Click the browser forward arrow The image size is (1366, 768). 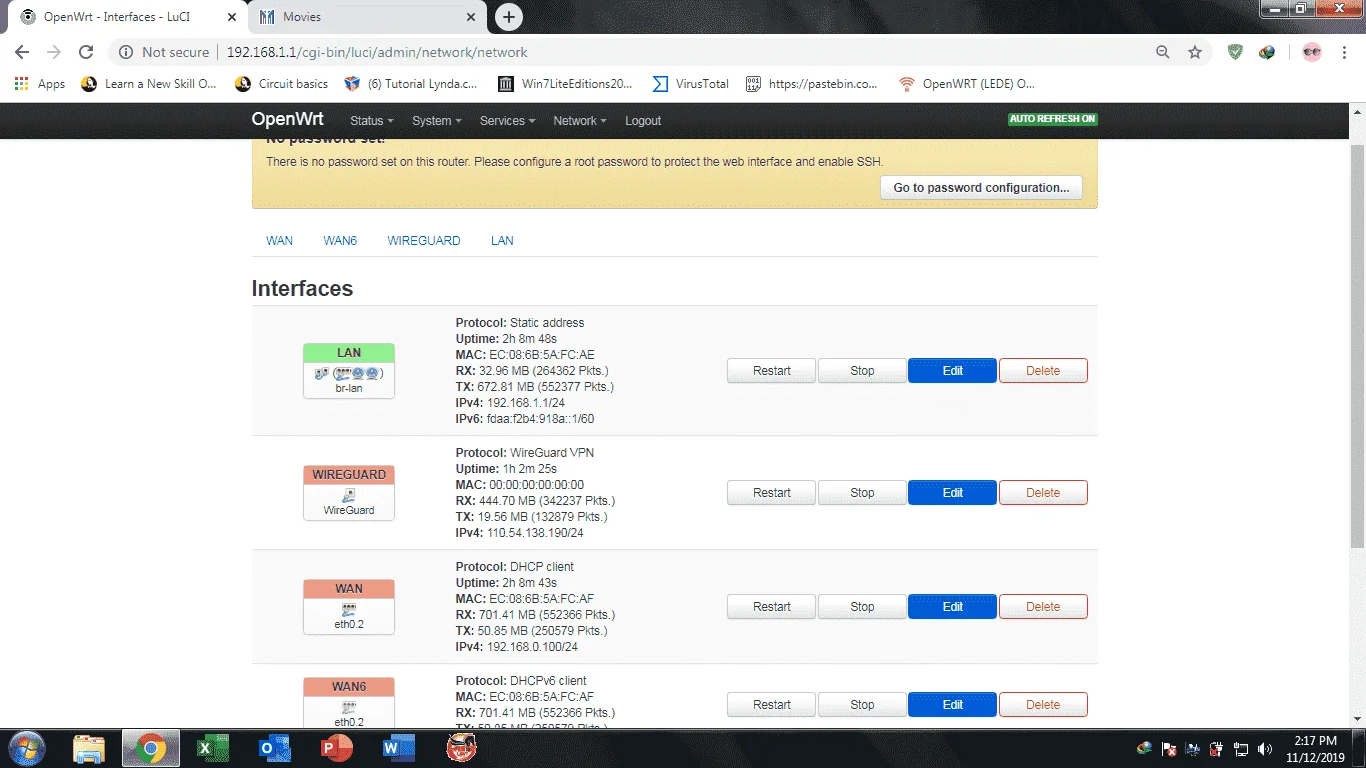point(54,52)
